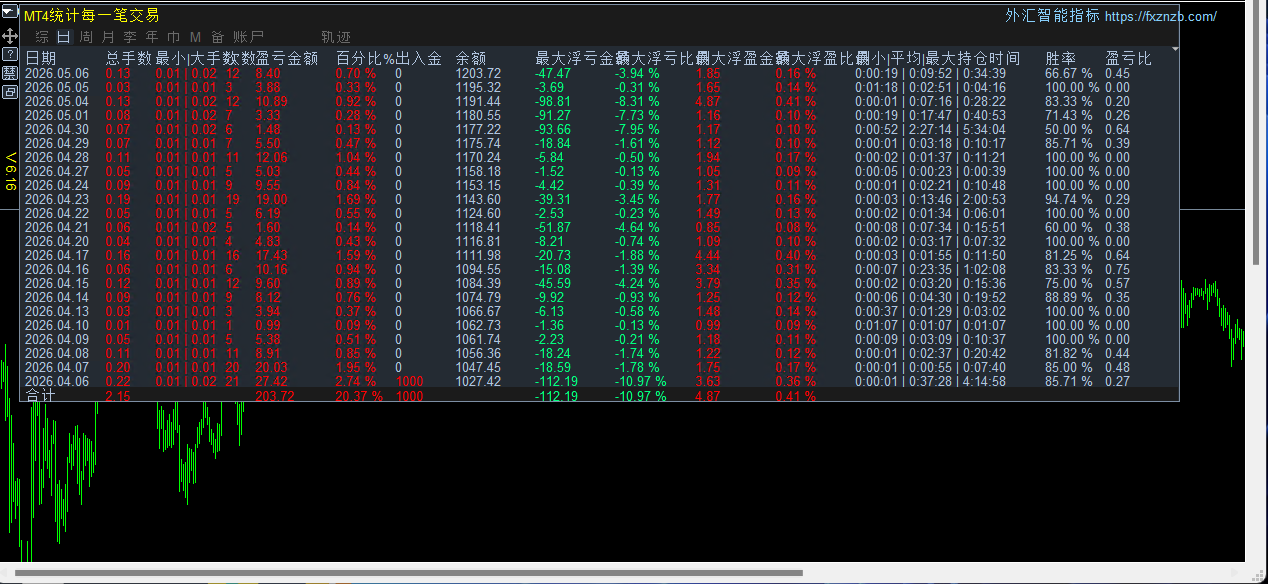Click the MT4统计每一笔交易 title
Viewport: 1268px width, 584px height.
pos(91,16)
